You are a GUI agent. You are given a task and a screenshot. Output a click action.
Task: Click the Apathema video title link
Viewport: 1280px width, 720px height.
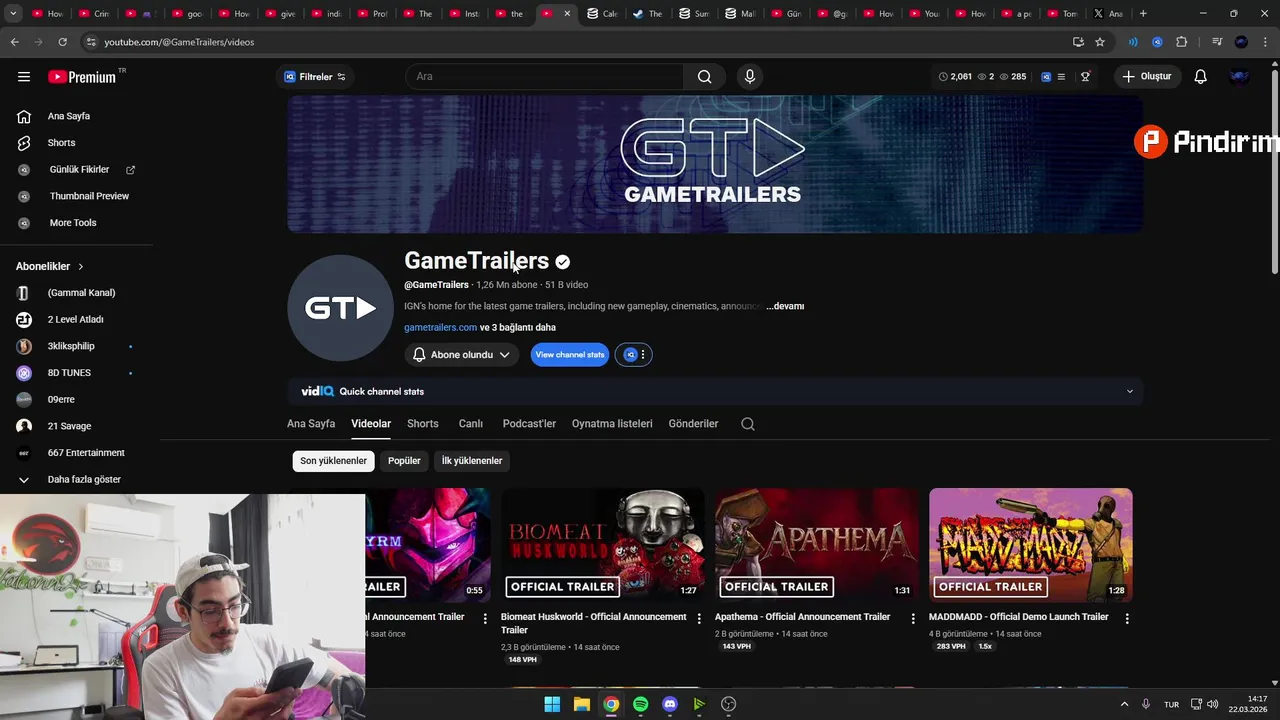pos(802,617)
